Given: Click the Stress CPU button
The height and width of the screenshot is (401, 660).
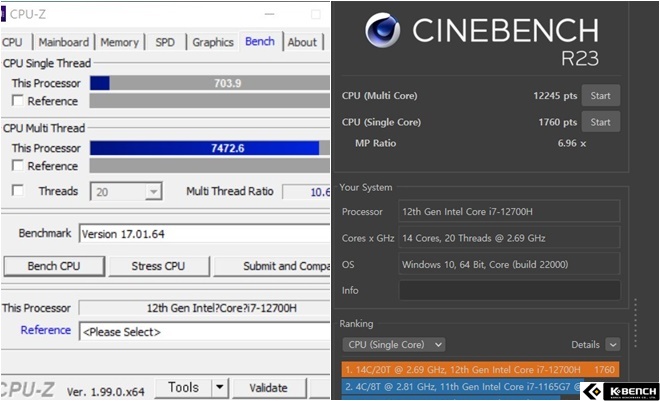Looking at the screenshot, I should click(x=158, y=266).
